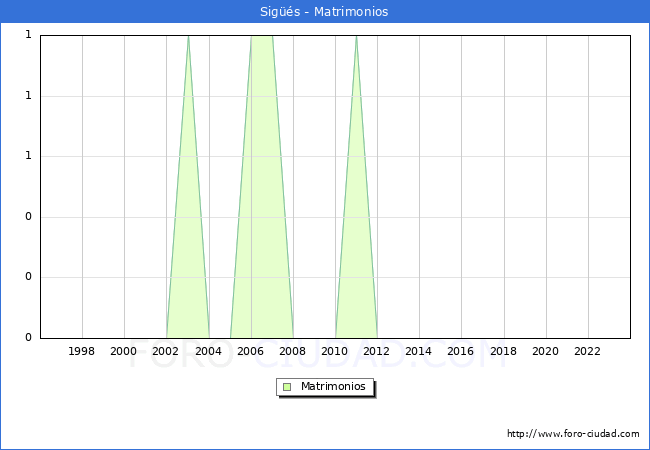
Task: Click the 2002 year label
Action: pos(166,352)
